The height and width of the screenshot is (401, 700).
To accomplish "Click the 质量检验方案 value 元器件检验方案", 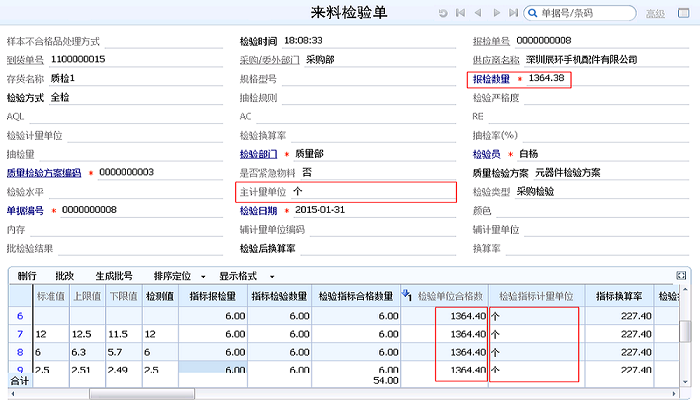I will (x=567, y=173).
